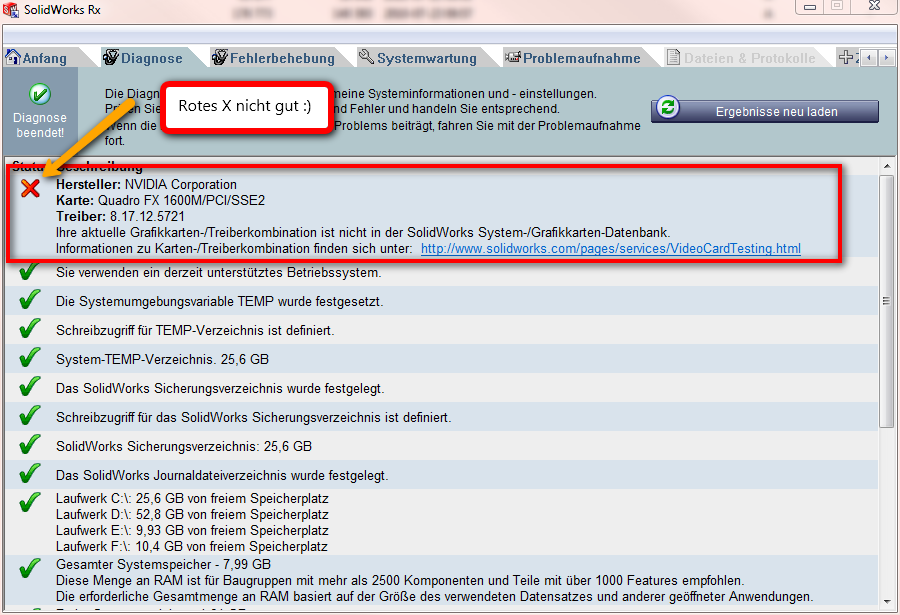900x615 pixels.
Task: Open the VideoCardTesting.html link
Action: [x=611, y=249]
